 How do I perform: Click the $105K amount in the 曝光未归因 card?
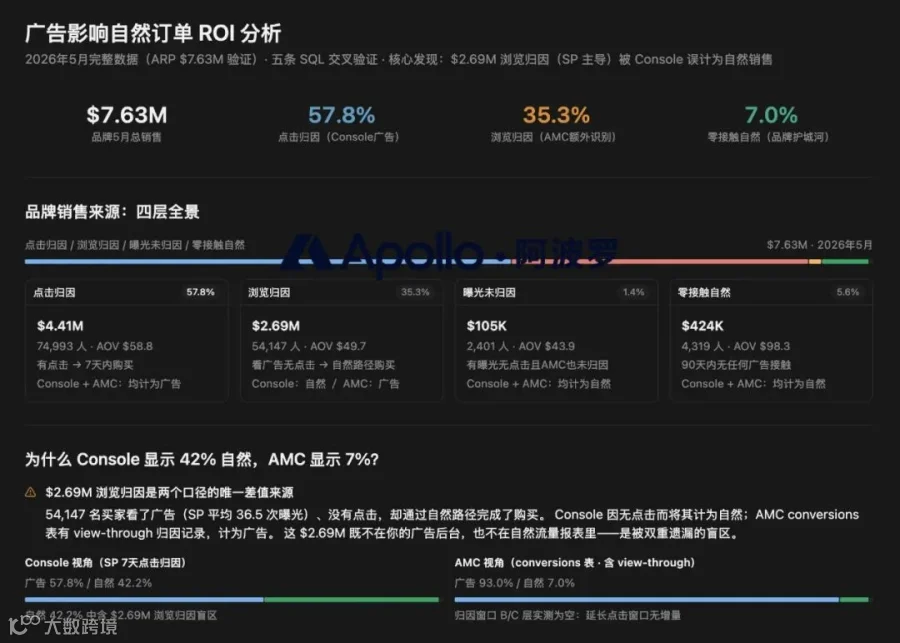tap(487, 326)
